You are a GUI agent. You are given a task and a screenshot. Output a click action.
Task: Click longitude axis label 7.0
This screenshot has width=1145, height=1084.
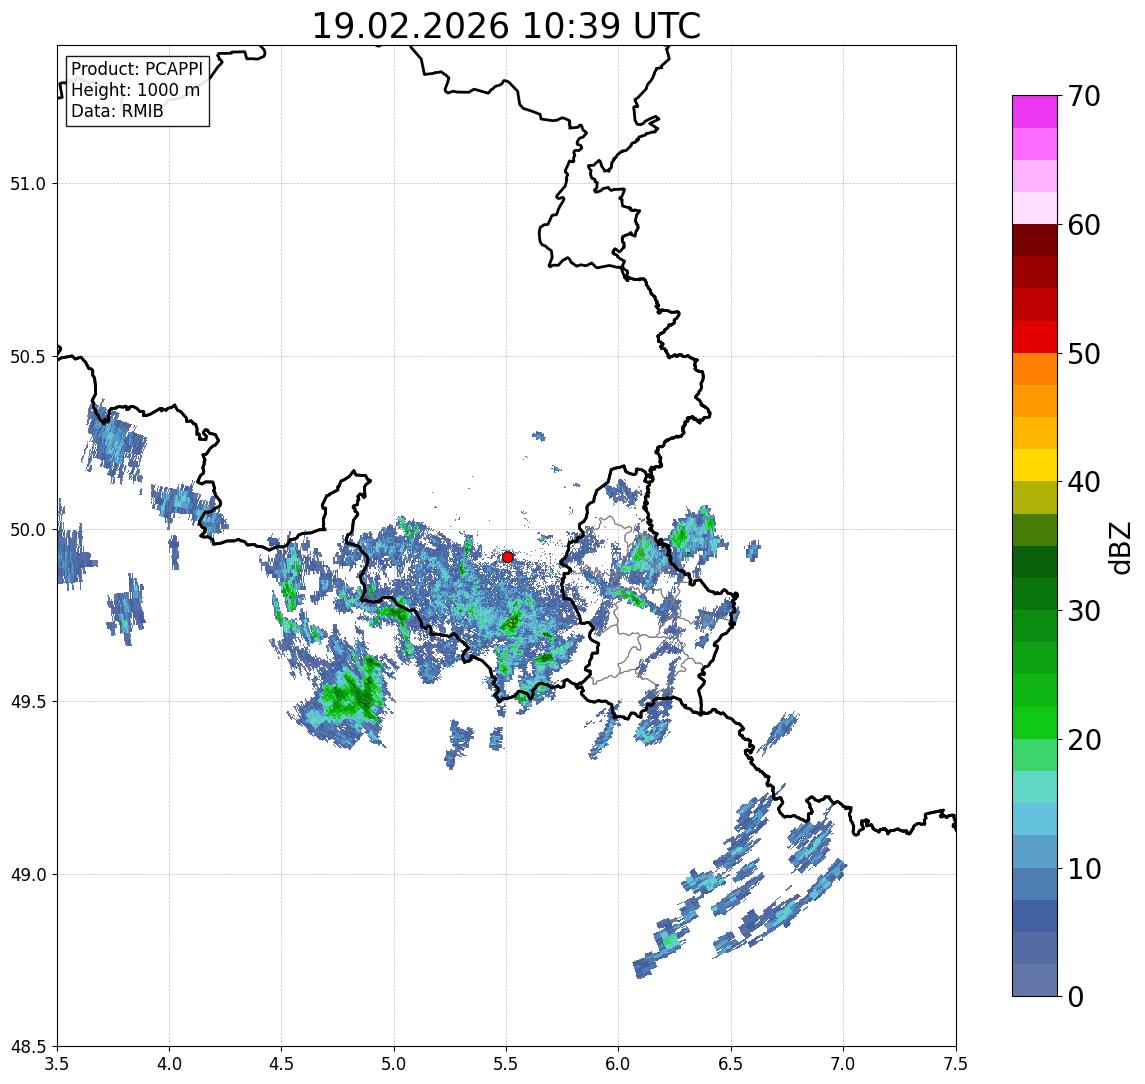(x=844, y=1063)
